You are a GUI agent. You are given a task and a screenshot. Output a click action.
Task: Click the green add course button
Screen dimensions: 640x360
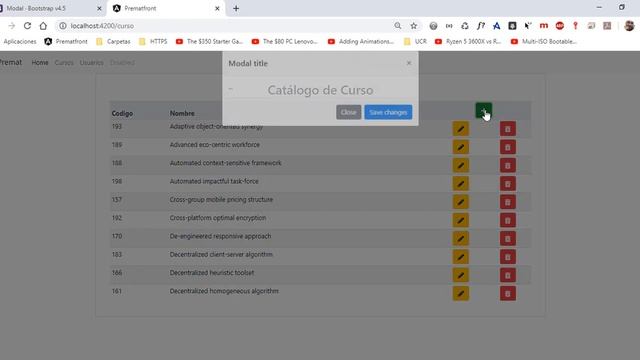click(x=484, y=111)
